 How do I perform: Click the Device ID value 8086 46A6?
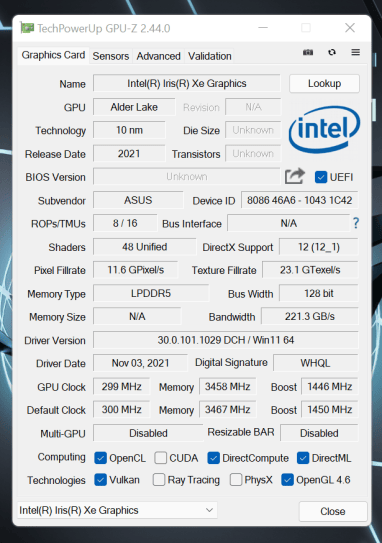(300, 200)
